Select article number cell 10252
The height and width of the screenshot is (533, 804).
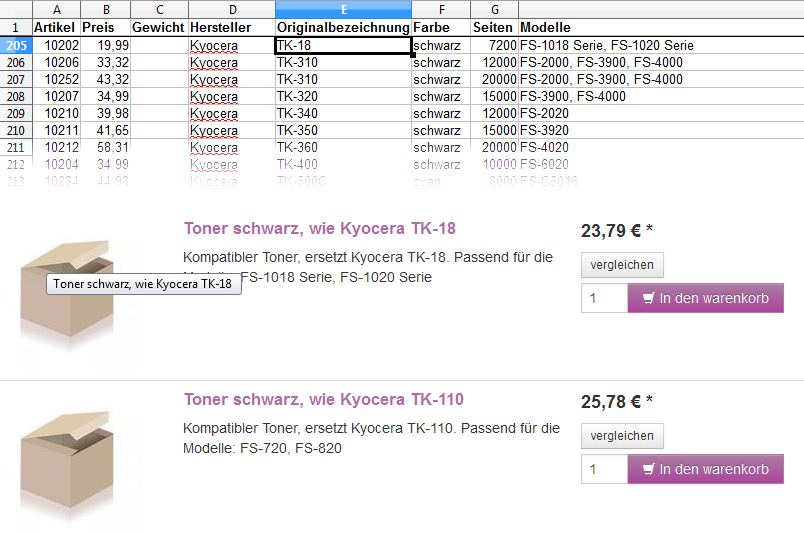(x=56, y=80)
